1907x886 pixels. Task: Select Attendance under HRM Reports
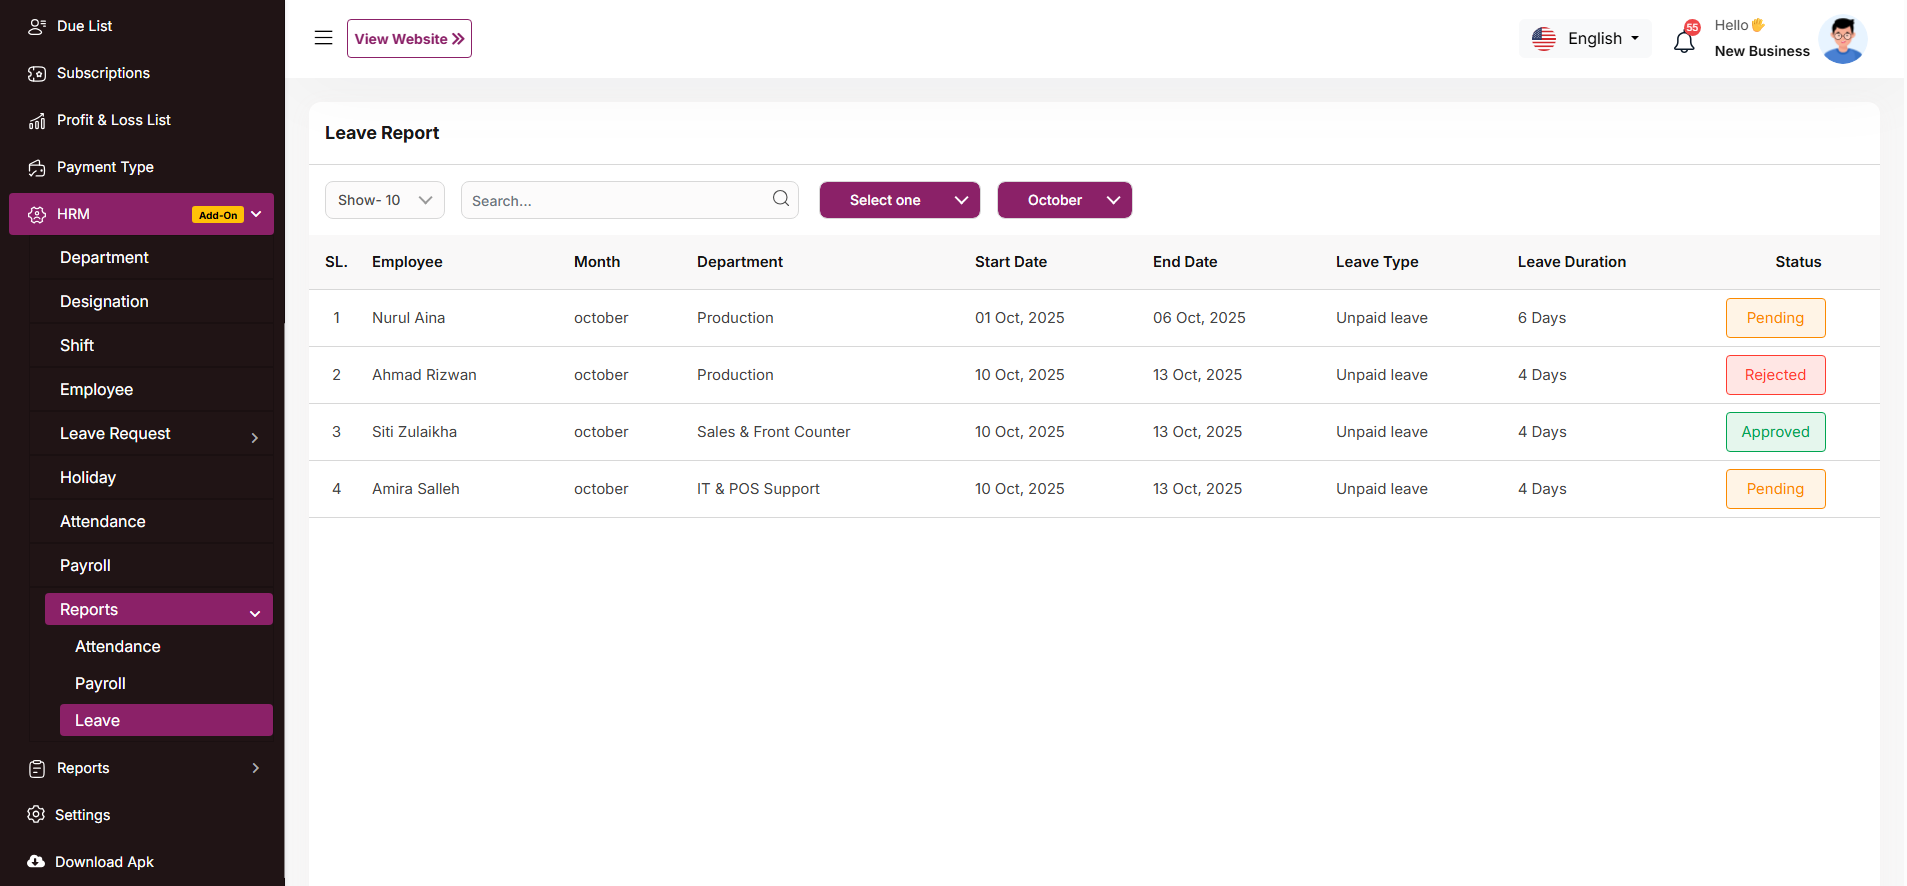[x=118, y=647]
